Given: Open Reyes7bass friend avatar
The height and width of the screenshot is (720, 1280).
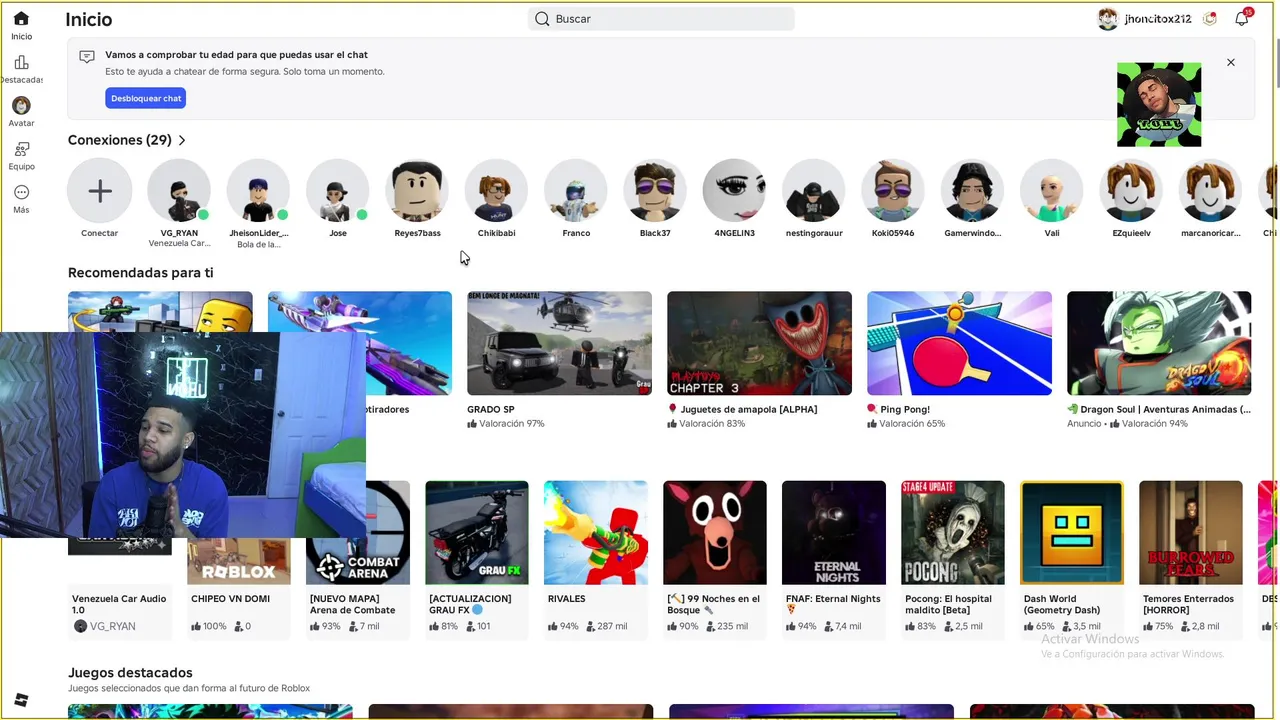Looking at the screenshot, I should [417, 190].
